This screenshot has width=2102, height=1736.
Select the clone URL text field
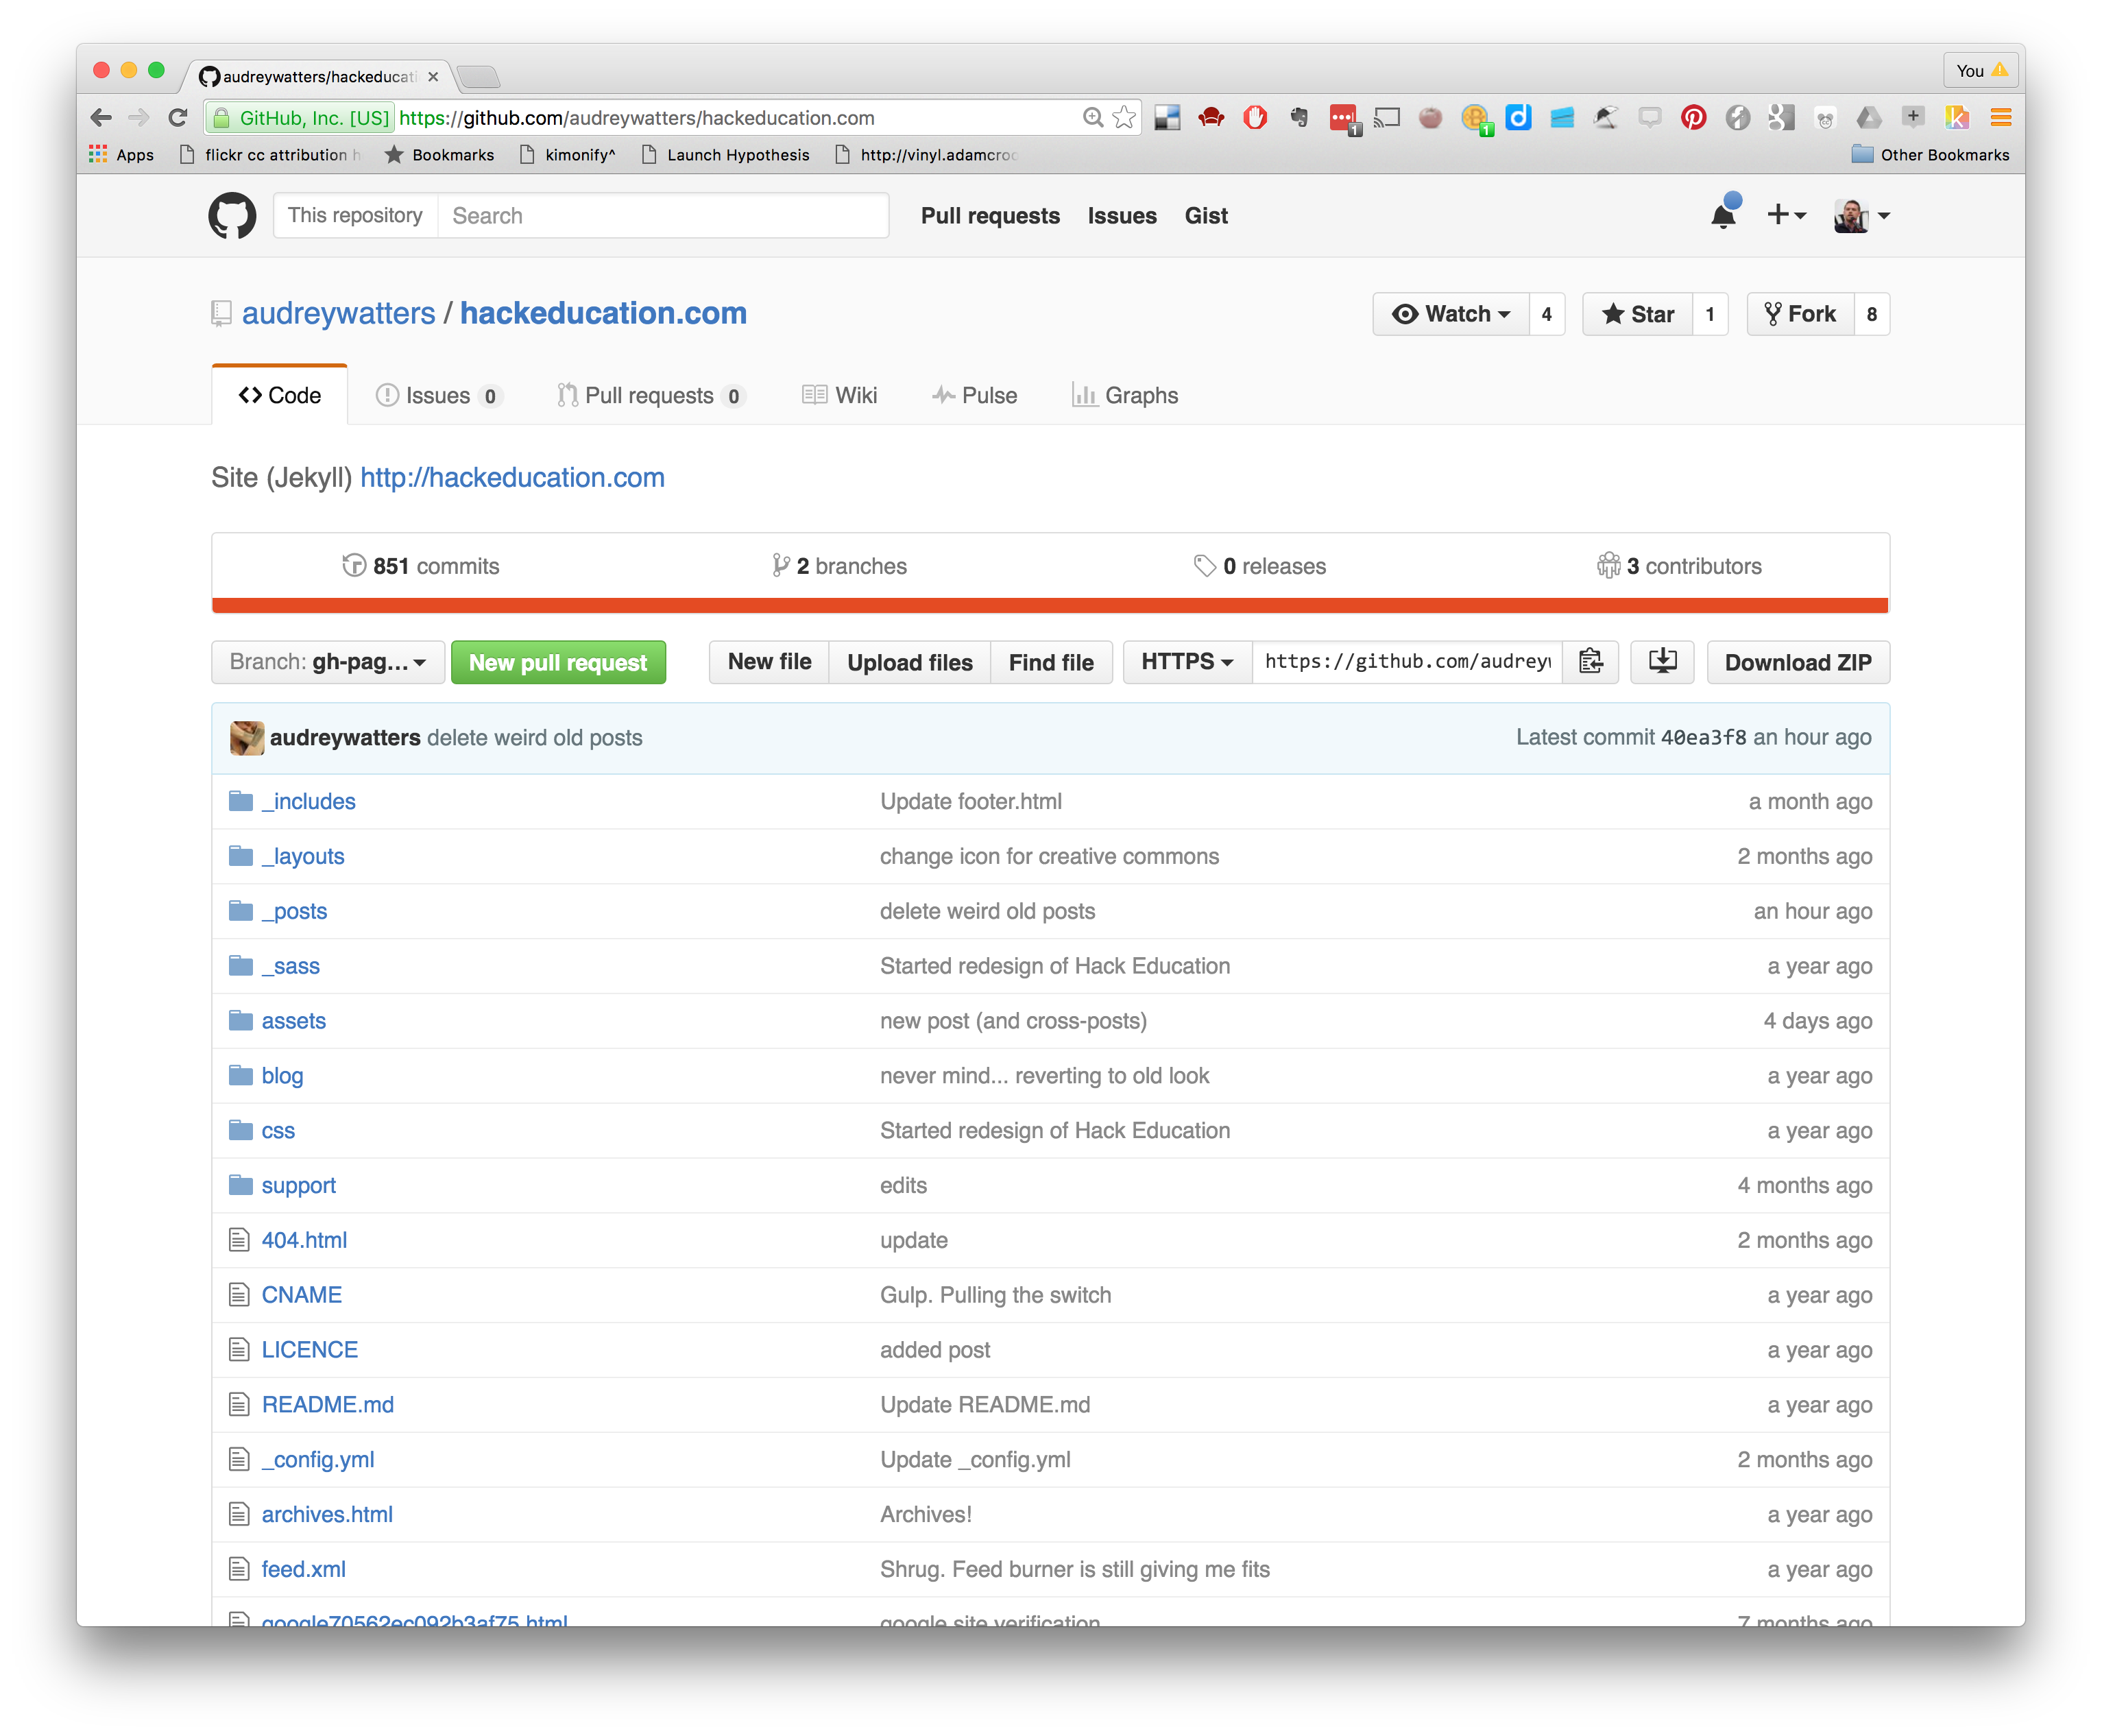pos(1407,662)
